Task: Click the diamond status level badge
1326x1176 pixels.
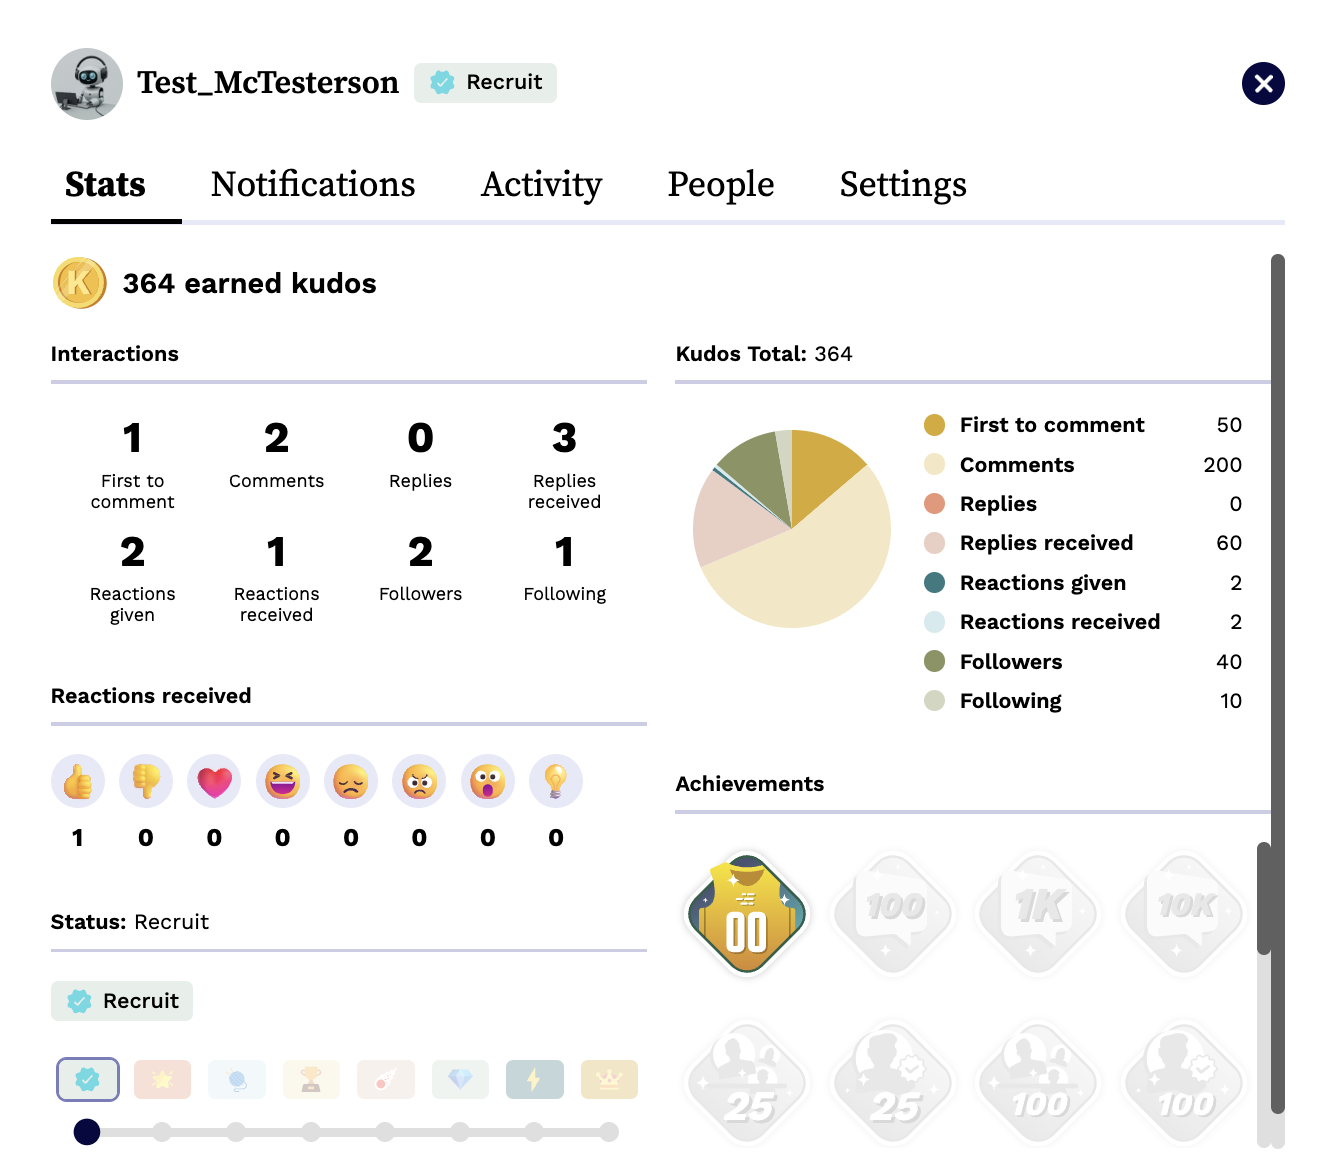Action: 460,1080
